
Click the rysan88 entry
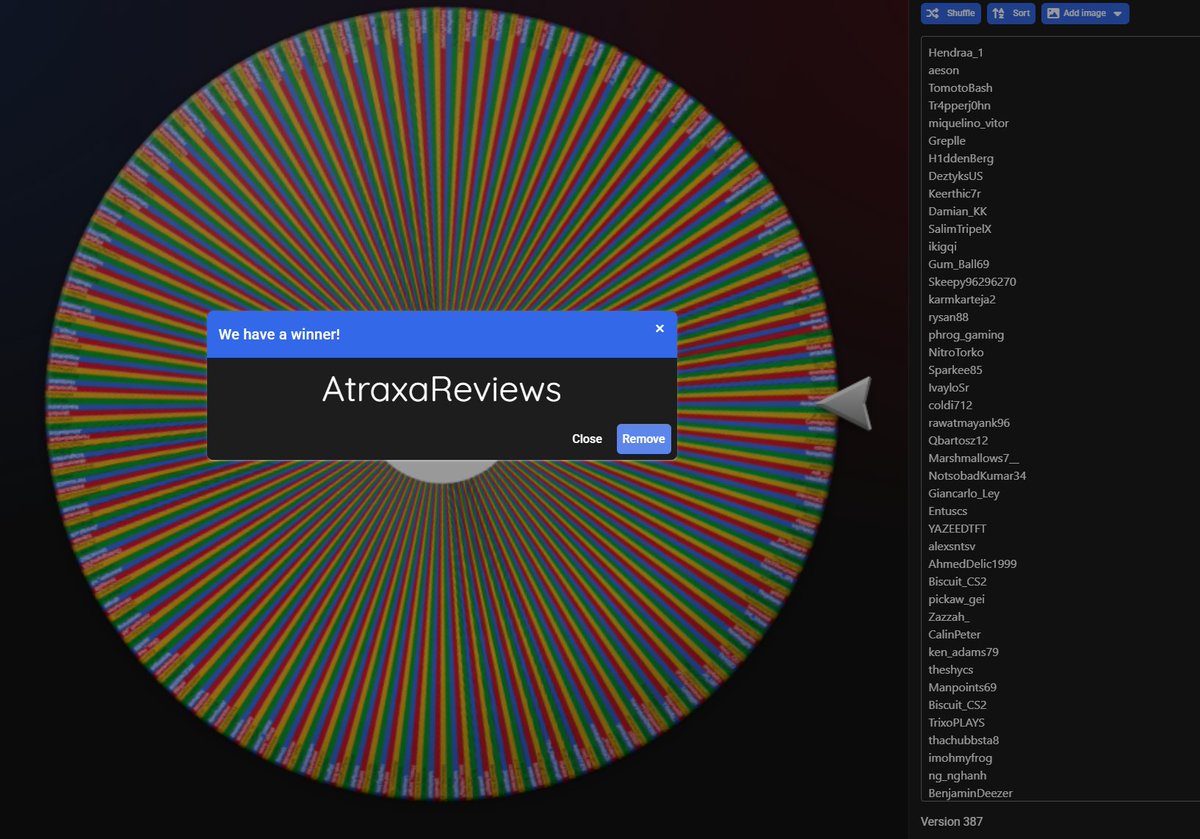[x=948, y=317]
